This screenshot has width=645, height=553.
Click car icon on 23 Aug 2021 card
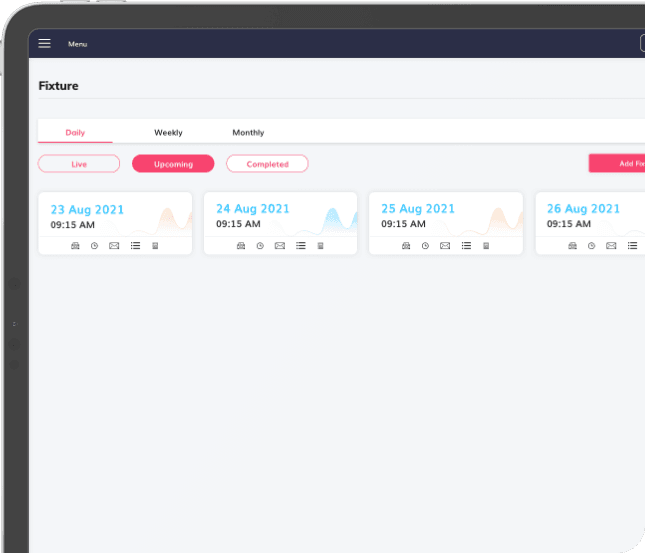click(x=75, y=245)
